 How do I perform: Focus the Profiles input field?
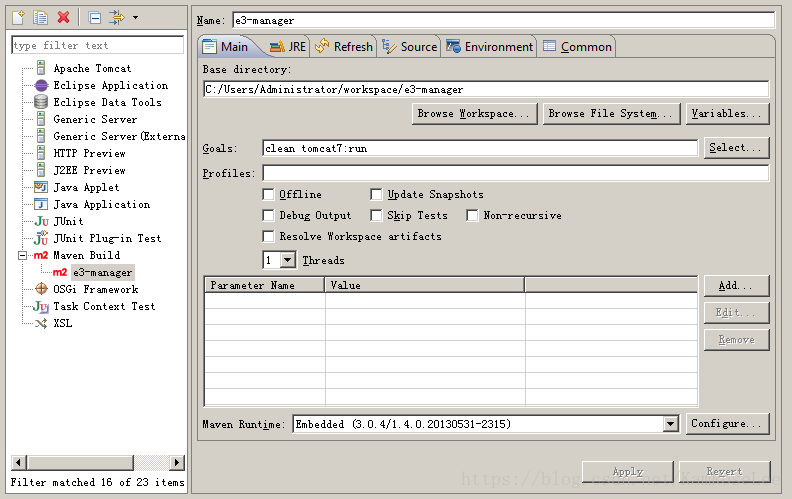coord(516,173)
